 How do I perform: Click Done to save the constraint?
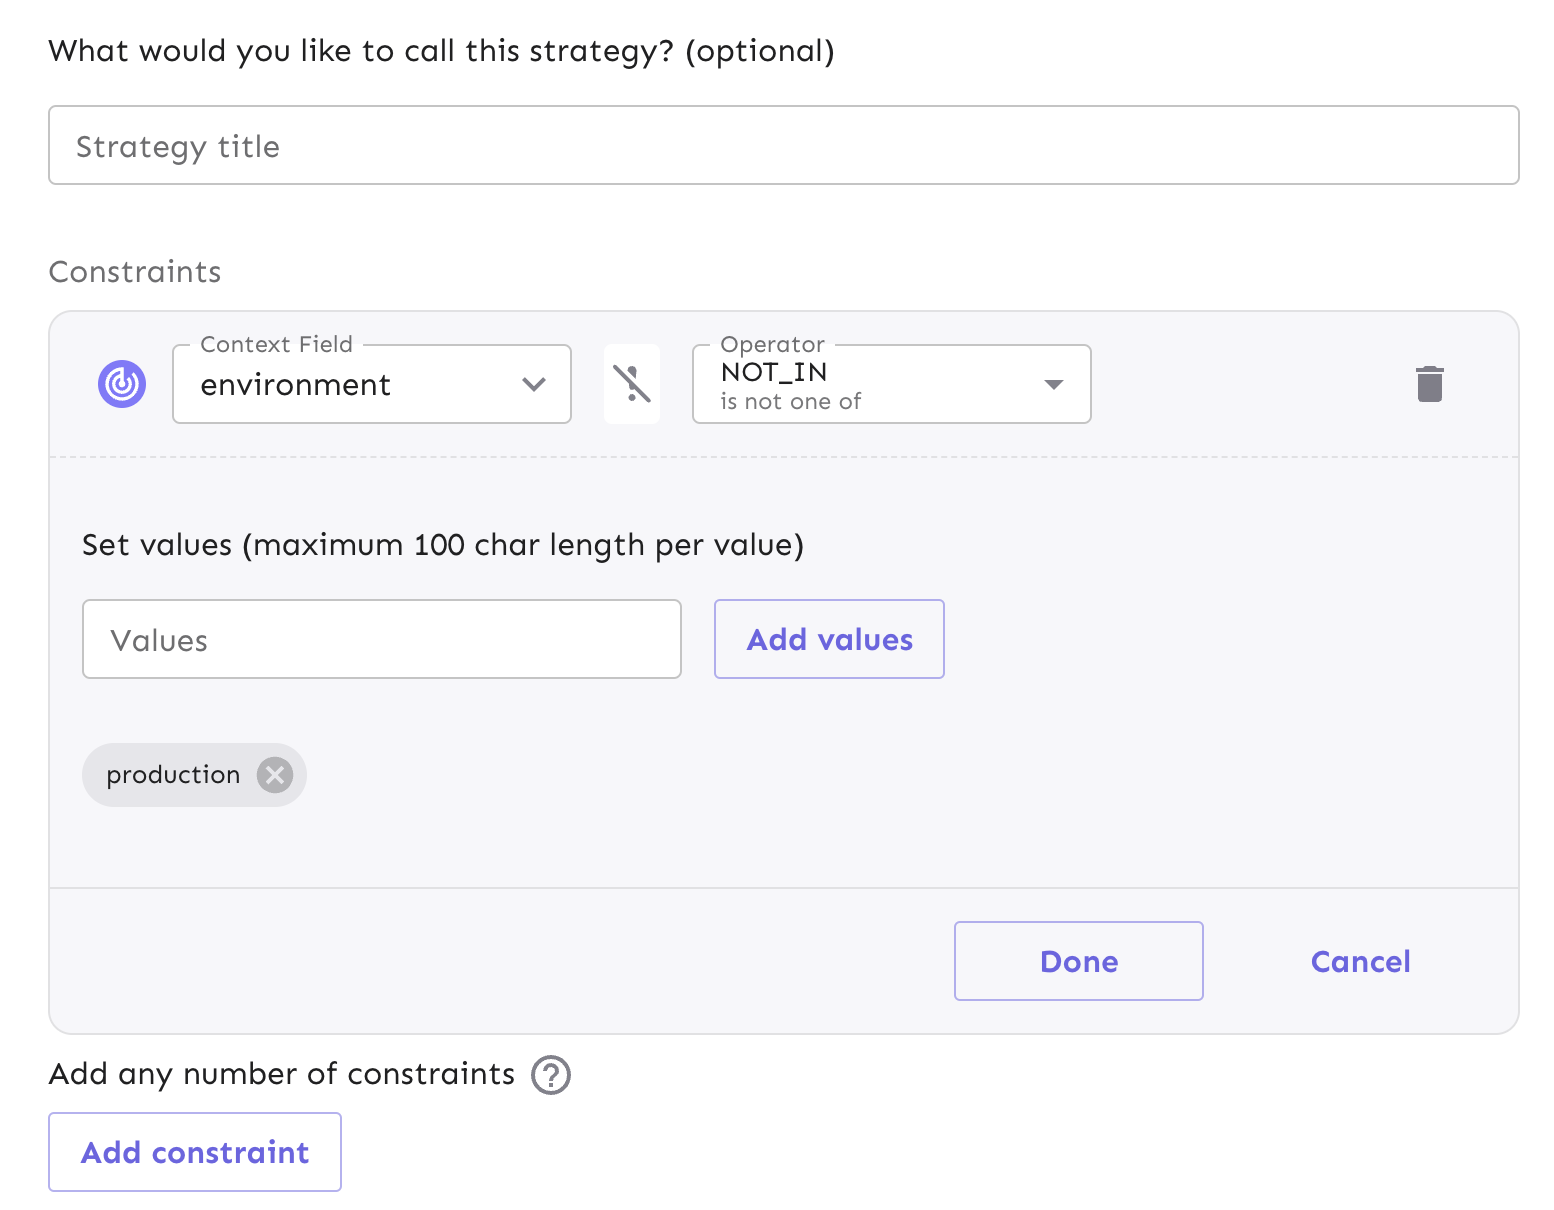pos(1078,961)
